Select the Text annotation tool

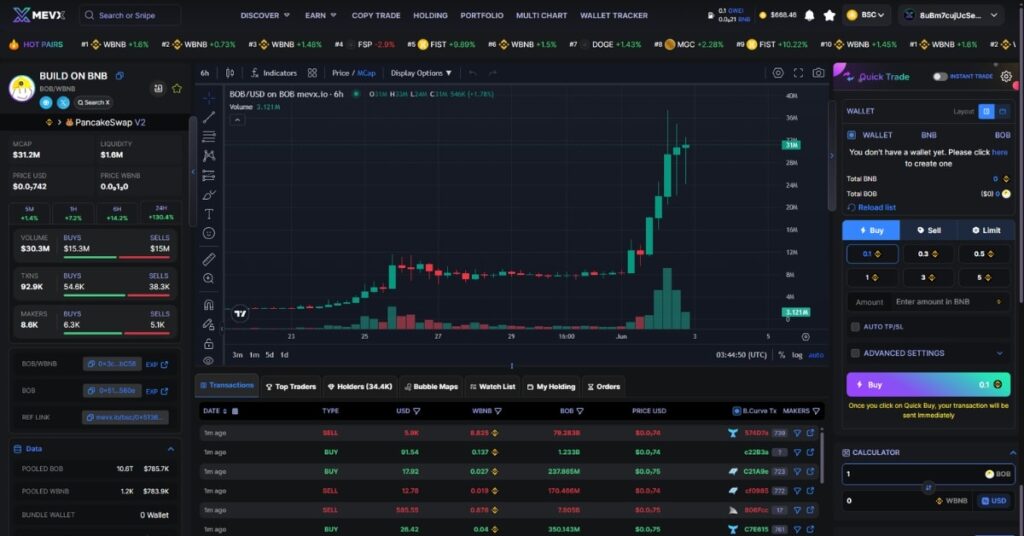point(208,213)
